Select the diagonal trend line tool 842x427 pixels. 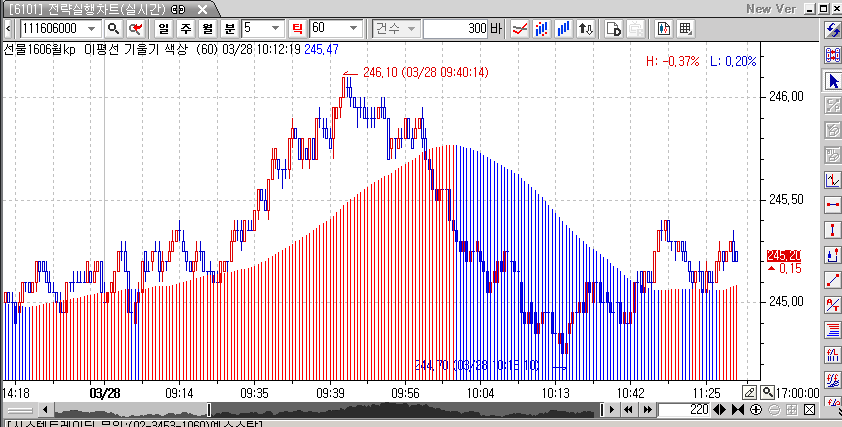point(832,280)
